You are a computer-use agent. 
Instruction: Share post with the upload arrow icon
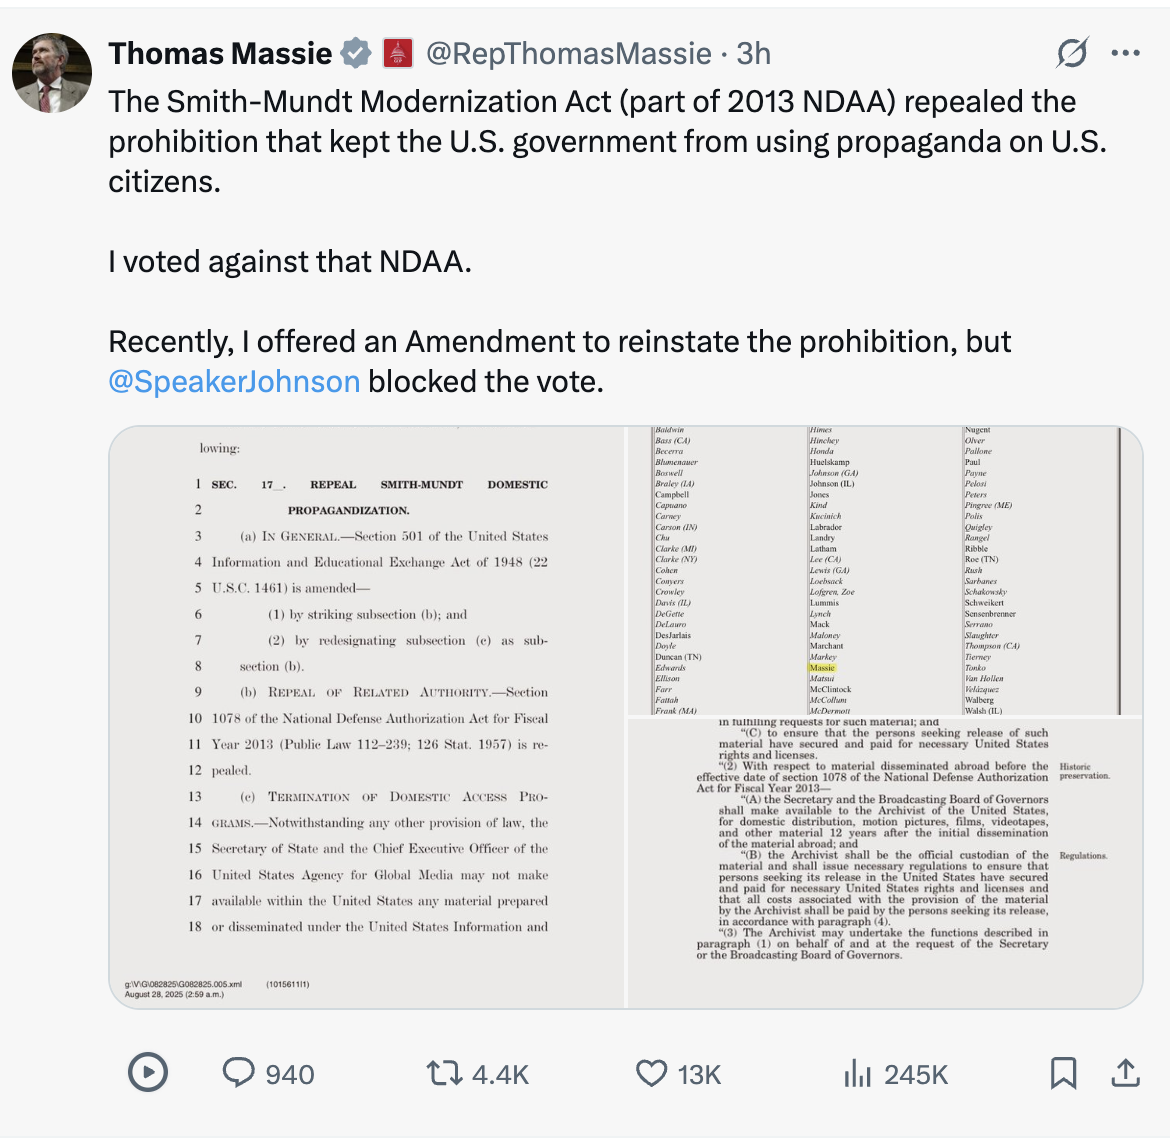point(1126,1073)
